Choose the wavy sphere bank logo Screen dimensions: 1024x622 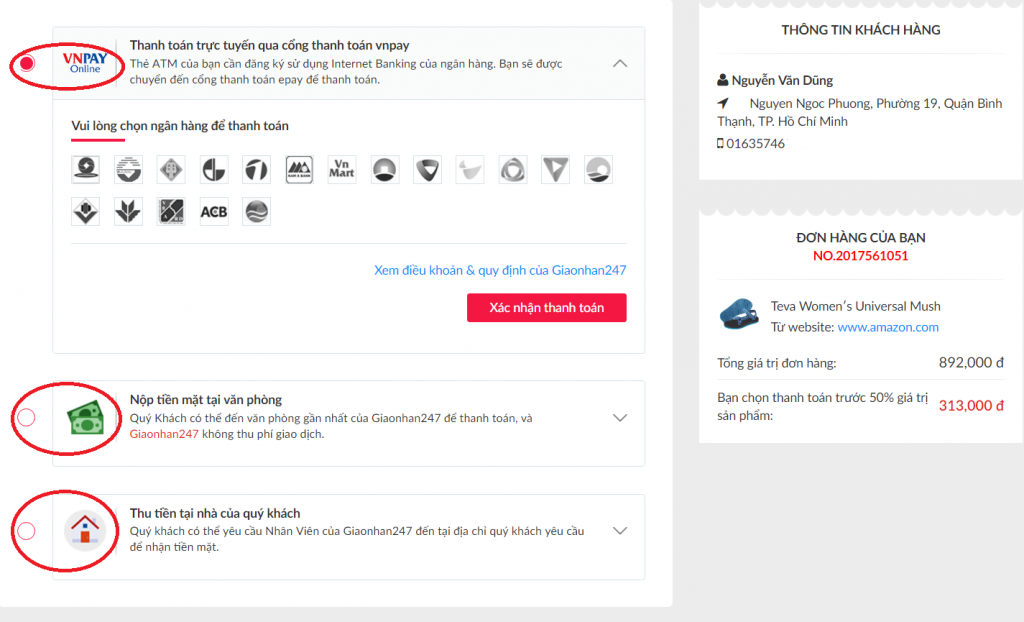[x=257, y=212]
